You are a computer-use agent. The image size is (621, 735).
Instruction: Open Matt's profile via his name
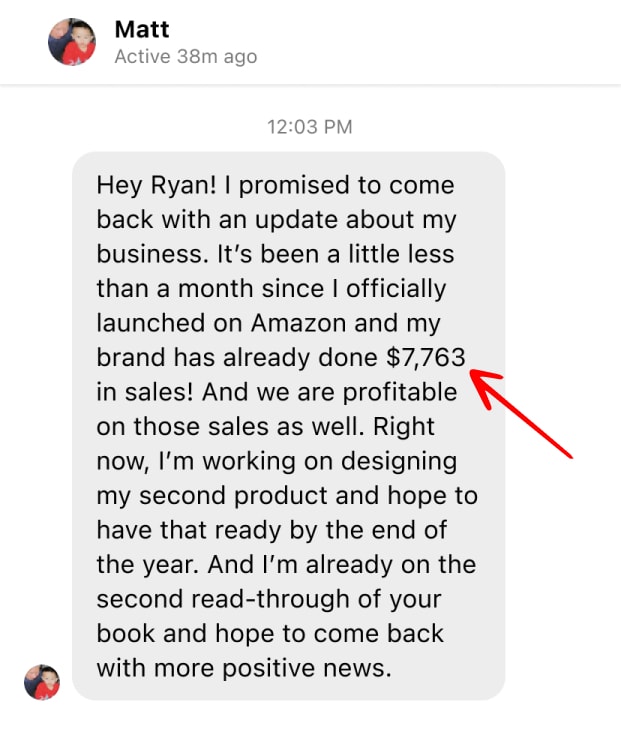(142, 29)
